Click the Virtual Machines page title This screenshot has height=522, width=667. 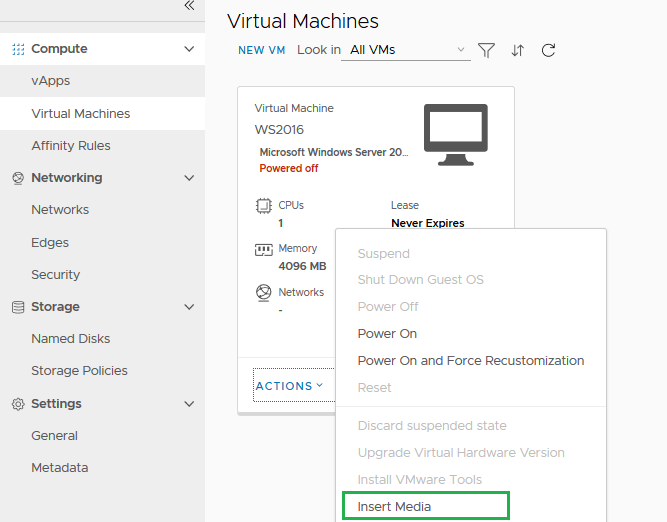point(303,21)
